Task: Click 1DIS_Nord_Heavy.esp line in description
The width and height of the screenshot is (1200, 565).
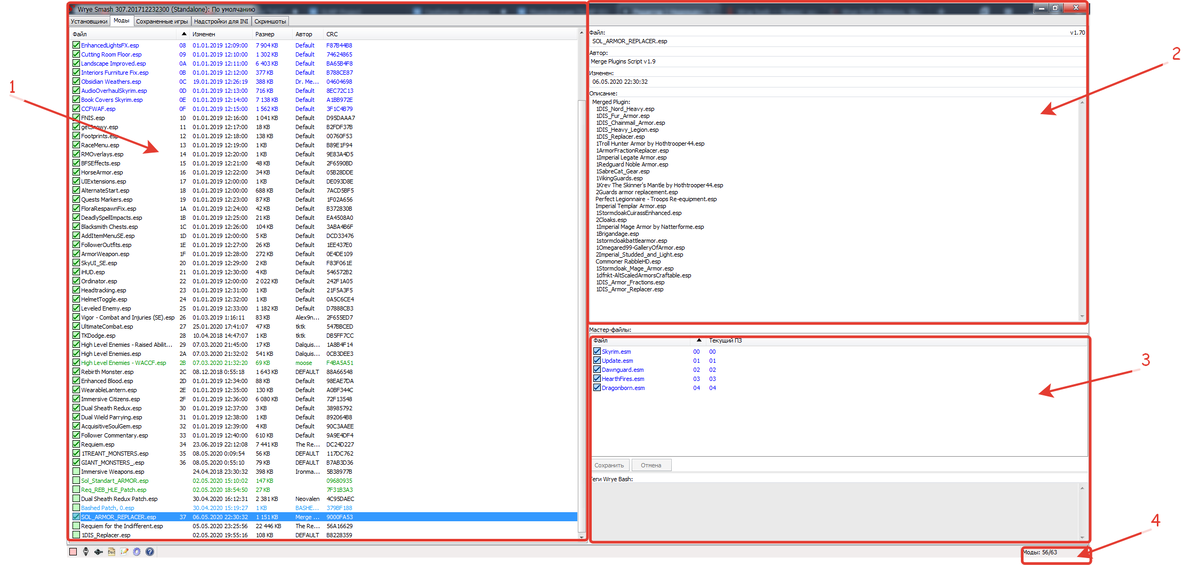Action: pyautogui.click(x=625, y=109)
